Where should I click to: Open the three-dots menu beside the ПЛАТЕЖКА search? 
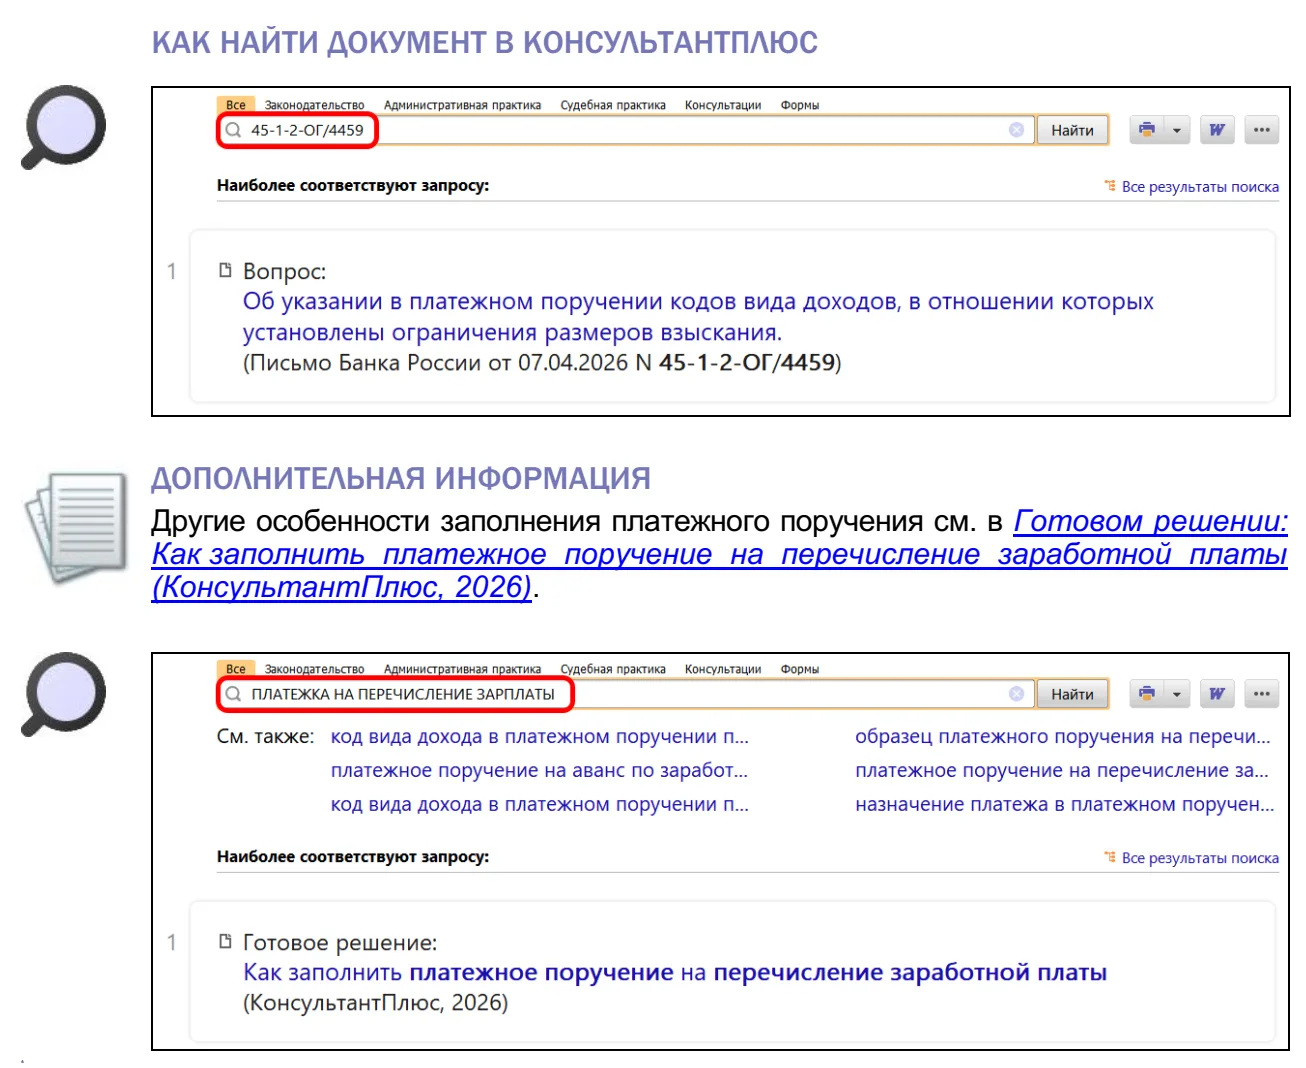point(1262,694)
